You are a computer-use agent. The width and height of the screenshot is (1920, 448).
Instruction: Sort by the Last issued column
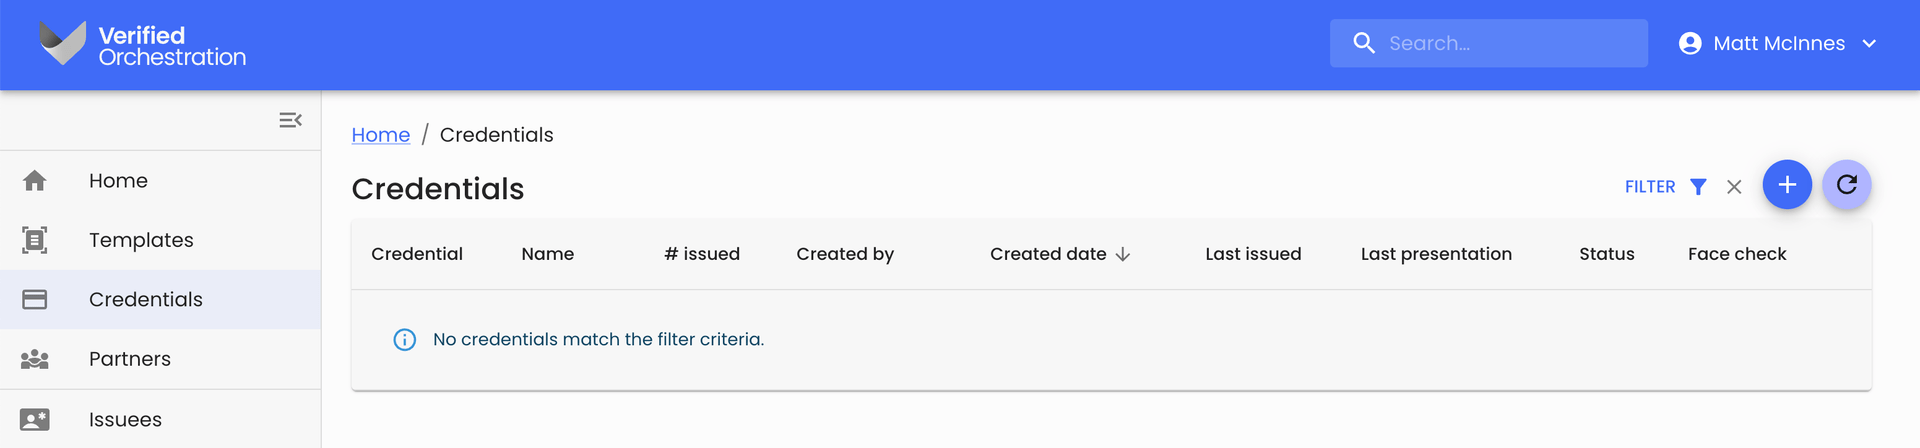(1253, 254)
